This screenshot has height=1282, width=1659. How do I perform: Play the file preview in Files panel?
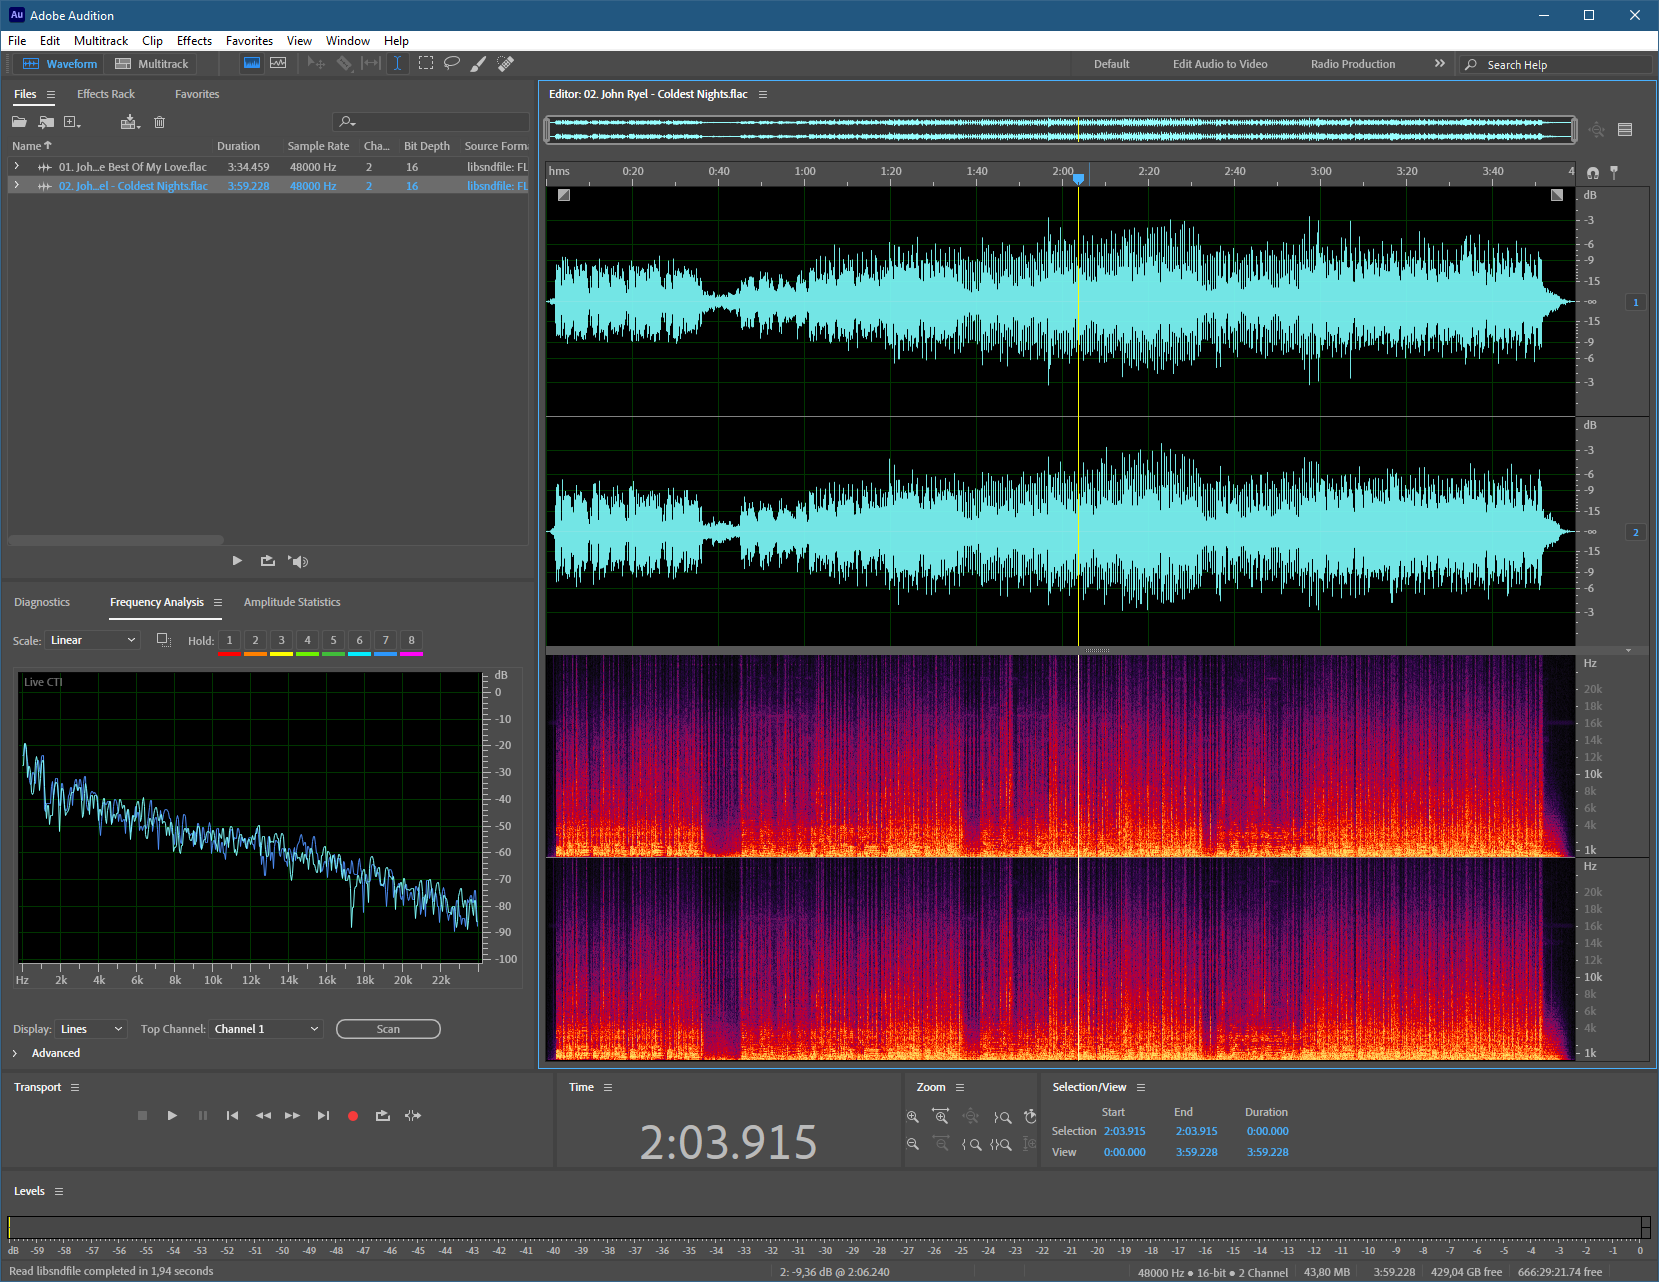tap(237, 561)
